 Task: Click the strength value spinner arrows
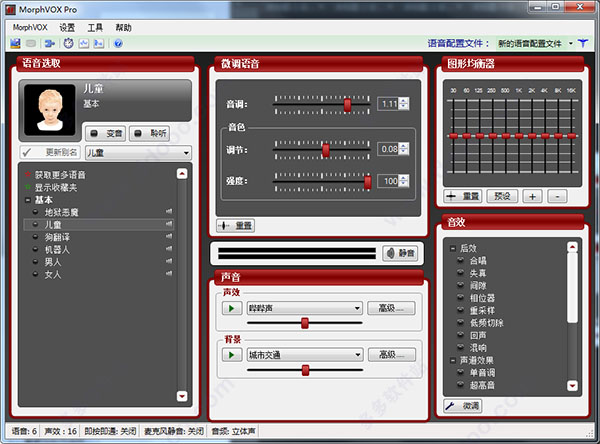tap(404, 181)
